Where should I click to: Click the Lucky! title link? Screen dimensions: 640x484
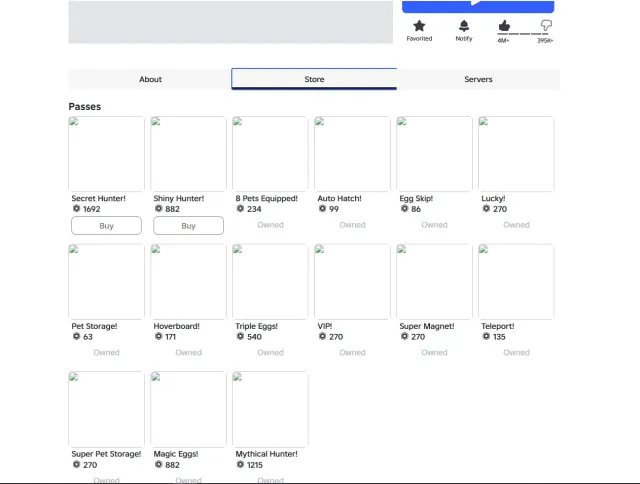tap(493, 198)
